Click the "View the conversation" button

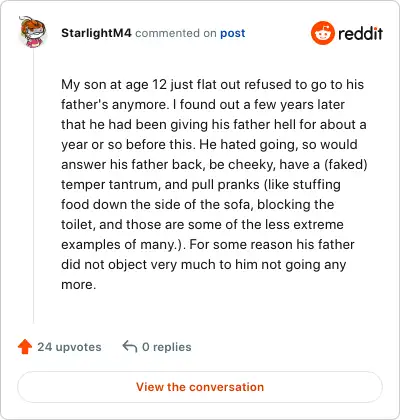pyautogui.click(x=200, y=387)
